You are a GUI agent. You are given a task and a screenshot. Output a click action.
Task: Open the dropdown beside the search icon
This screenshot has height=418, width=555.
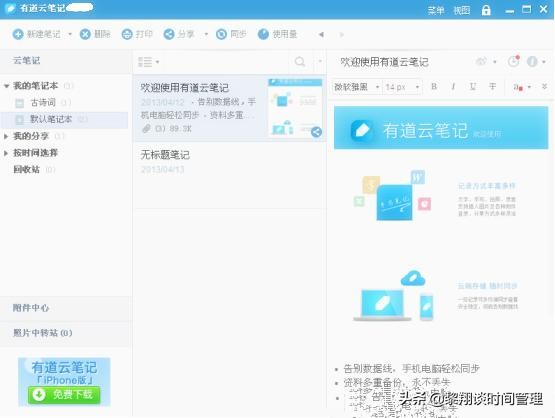(320, 62)
